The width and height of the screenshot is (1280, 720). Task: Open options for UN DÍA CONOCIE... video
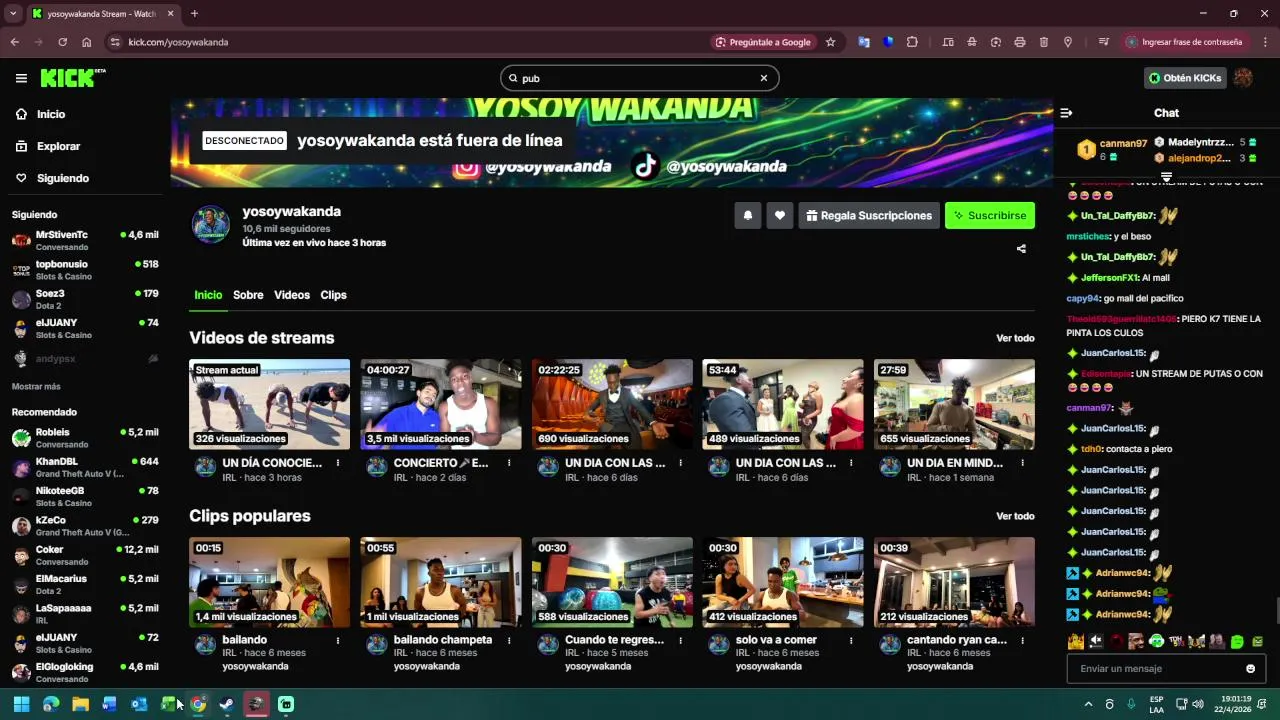pyautogui.click(x=338, y=463)
